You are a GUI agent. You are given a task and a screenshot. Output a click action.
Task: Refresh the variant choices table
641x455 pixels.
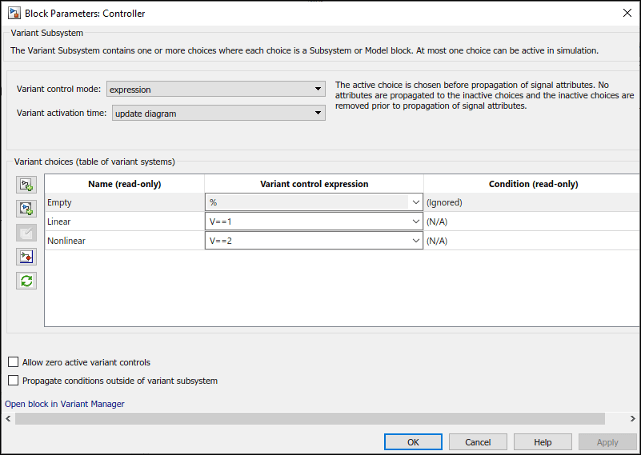click(x=27, y=281)
